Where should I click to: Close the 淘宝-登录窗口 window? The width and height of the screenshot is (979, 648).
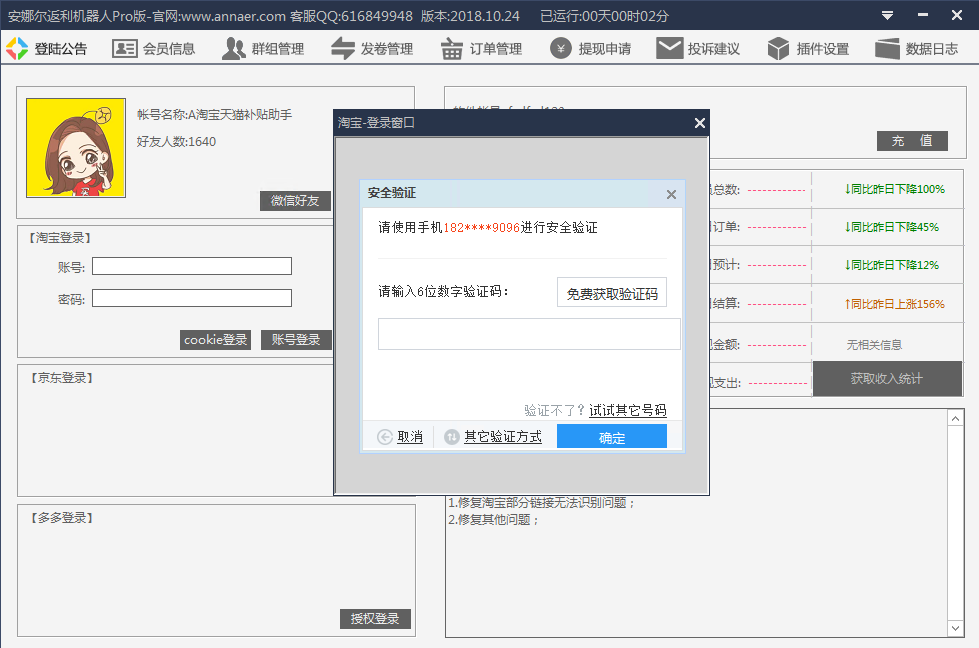point(700,123)
